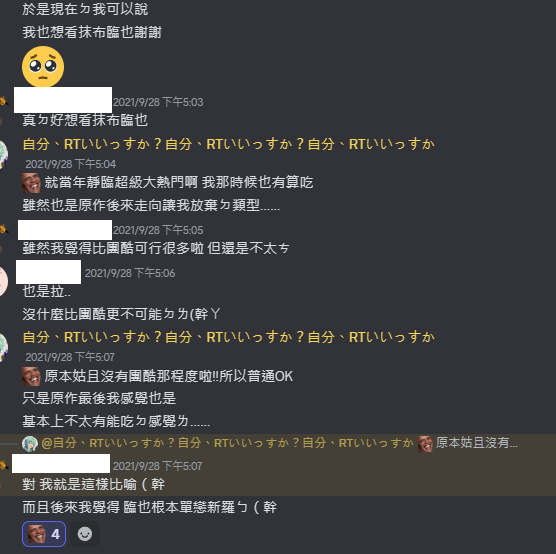
Task: Click the redacted username beside the 5:06 timestamp
Action: pyautogui.click(x=49, y=272)
